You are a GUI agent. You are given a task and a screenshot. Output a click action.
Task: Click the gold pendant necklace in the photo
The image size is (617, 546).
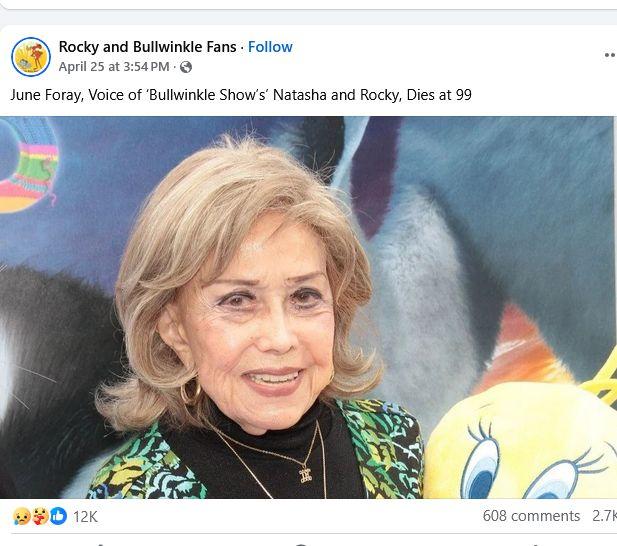pos(306,474)
